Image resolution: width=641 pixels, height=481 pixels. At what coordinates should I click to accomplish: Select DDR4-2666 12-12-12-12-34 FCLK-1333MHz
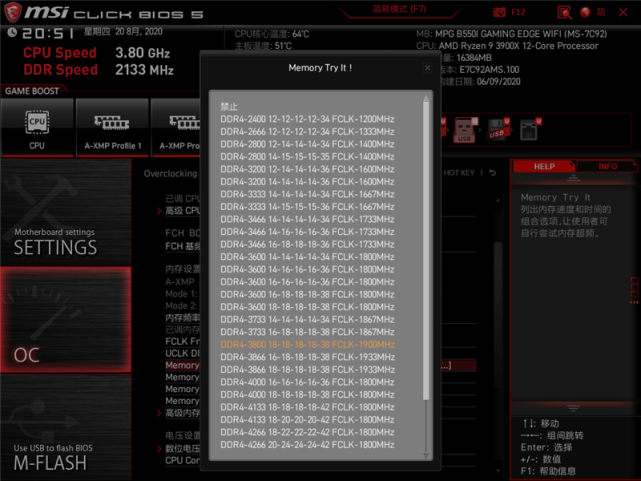pyautogui.click(x=307, y=132)
